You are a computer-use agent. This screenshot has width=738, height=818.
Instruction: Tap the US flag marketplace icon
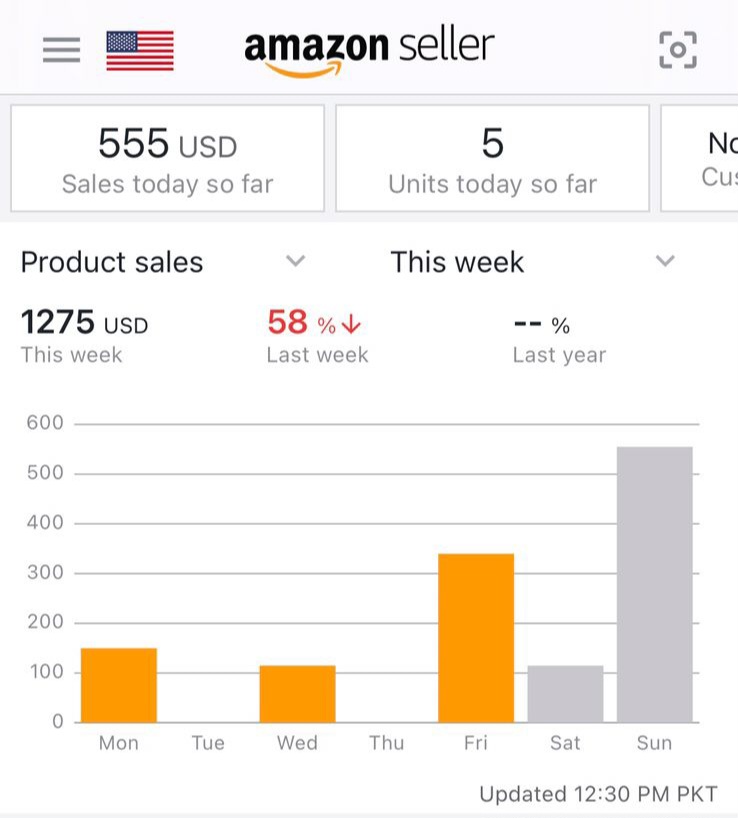click(x=140, y=50)
